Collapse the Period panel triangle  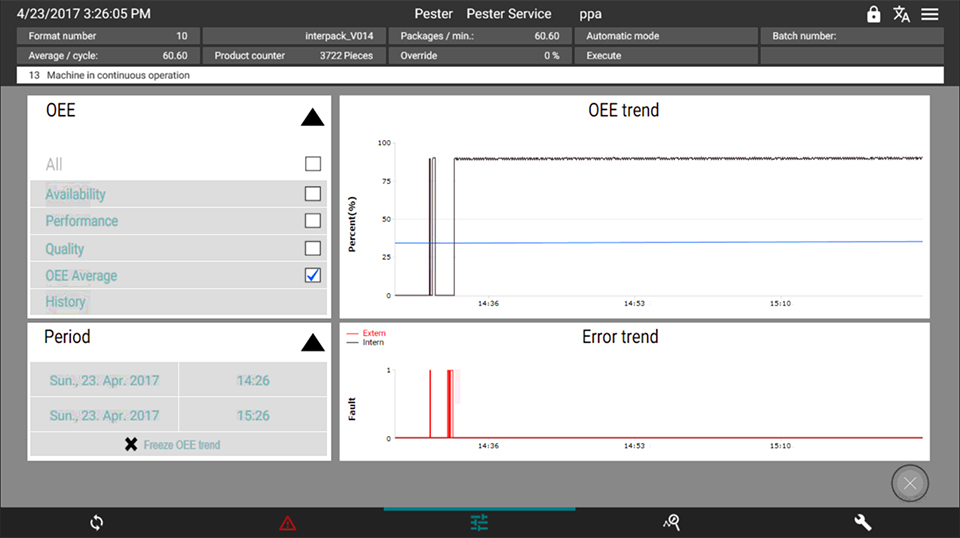pos(312,343)
